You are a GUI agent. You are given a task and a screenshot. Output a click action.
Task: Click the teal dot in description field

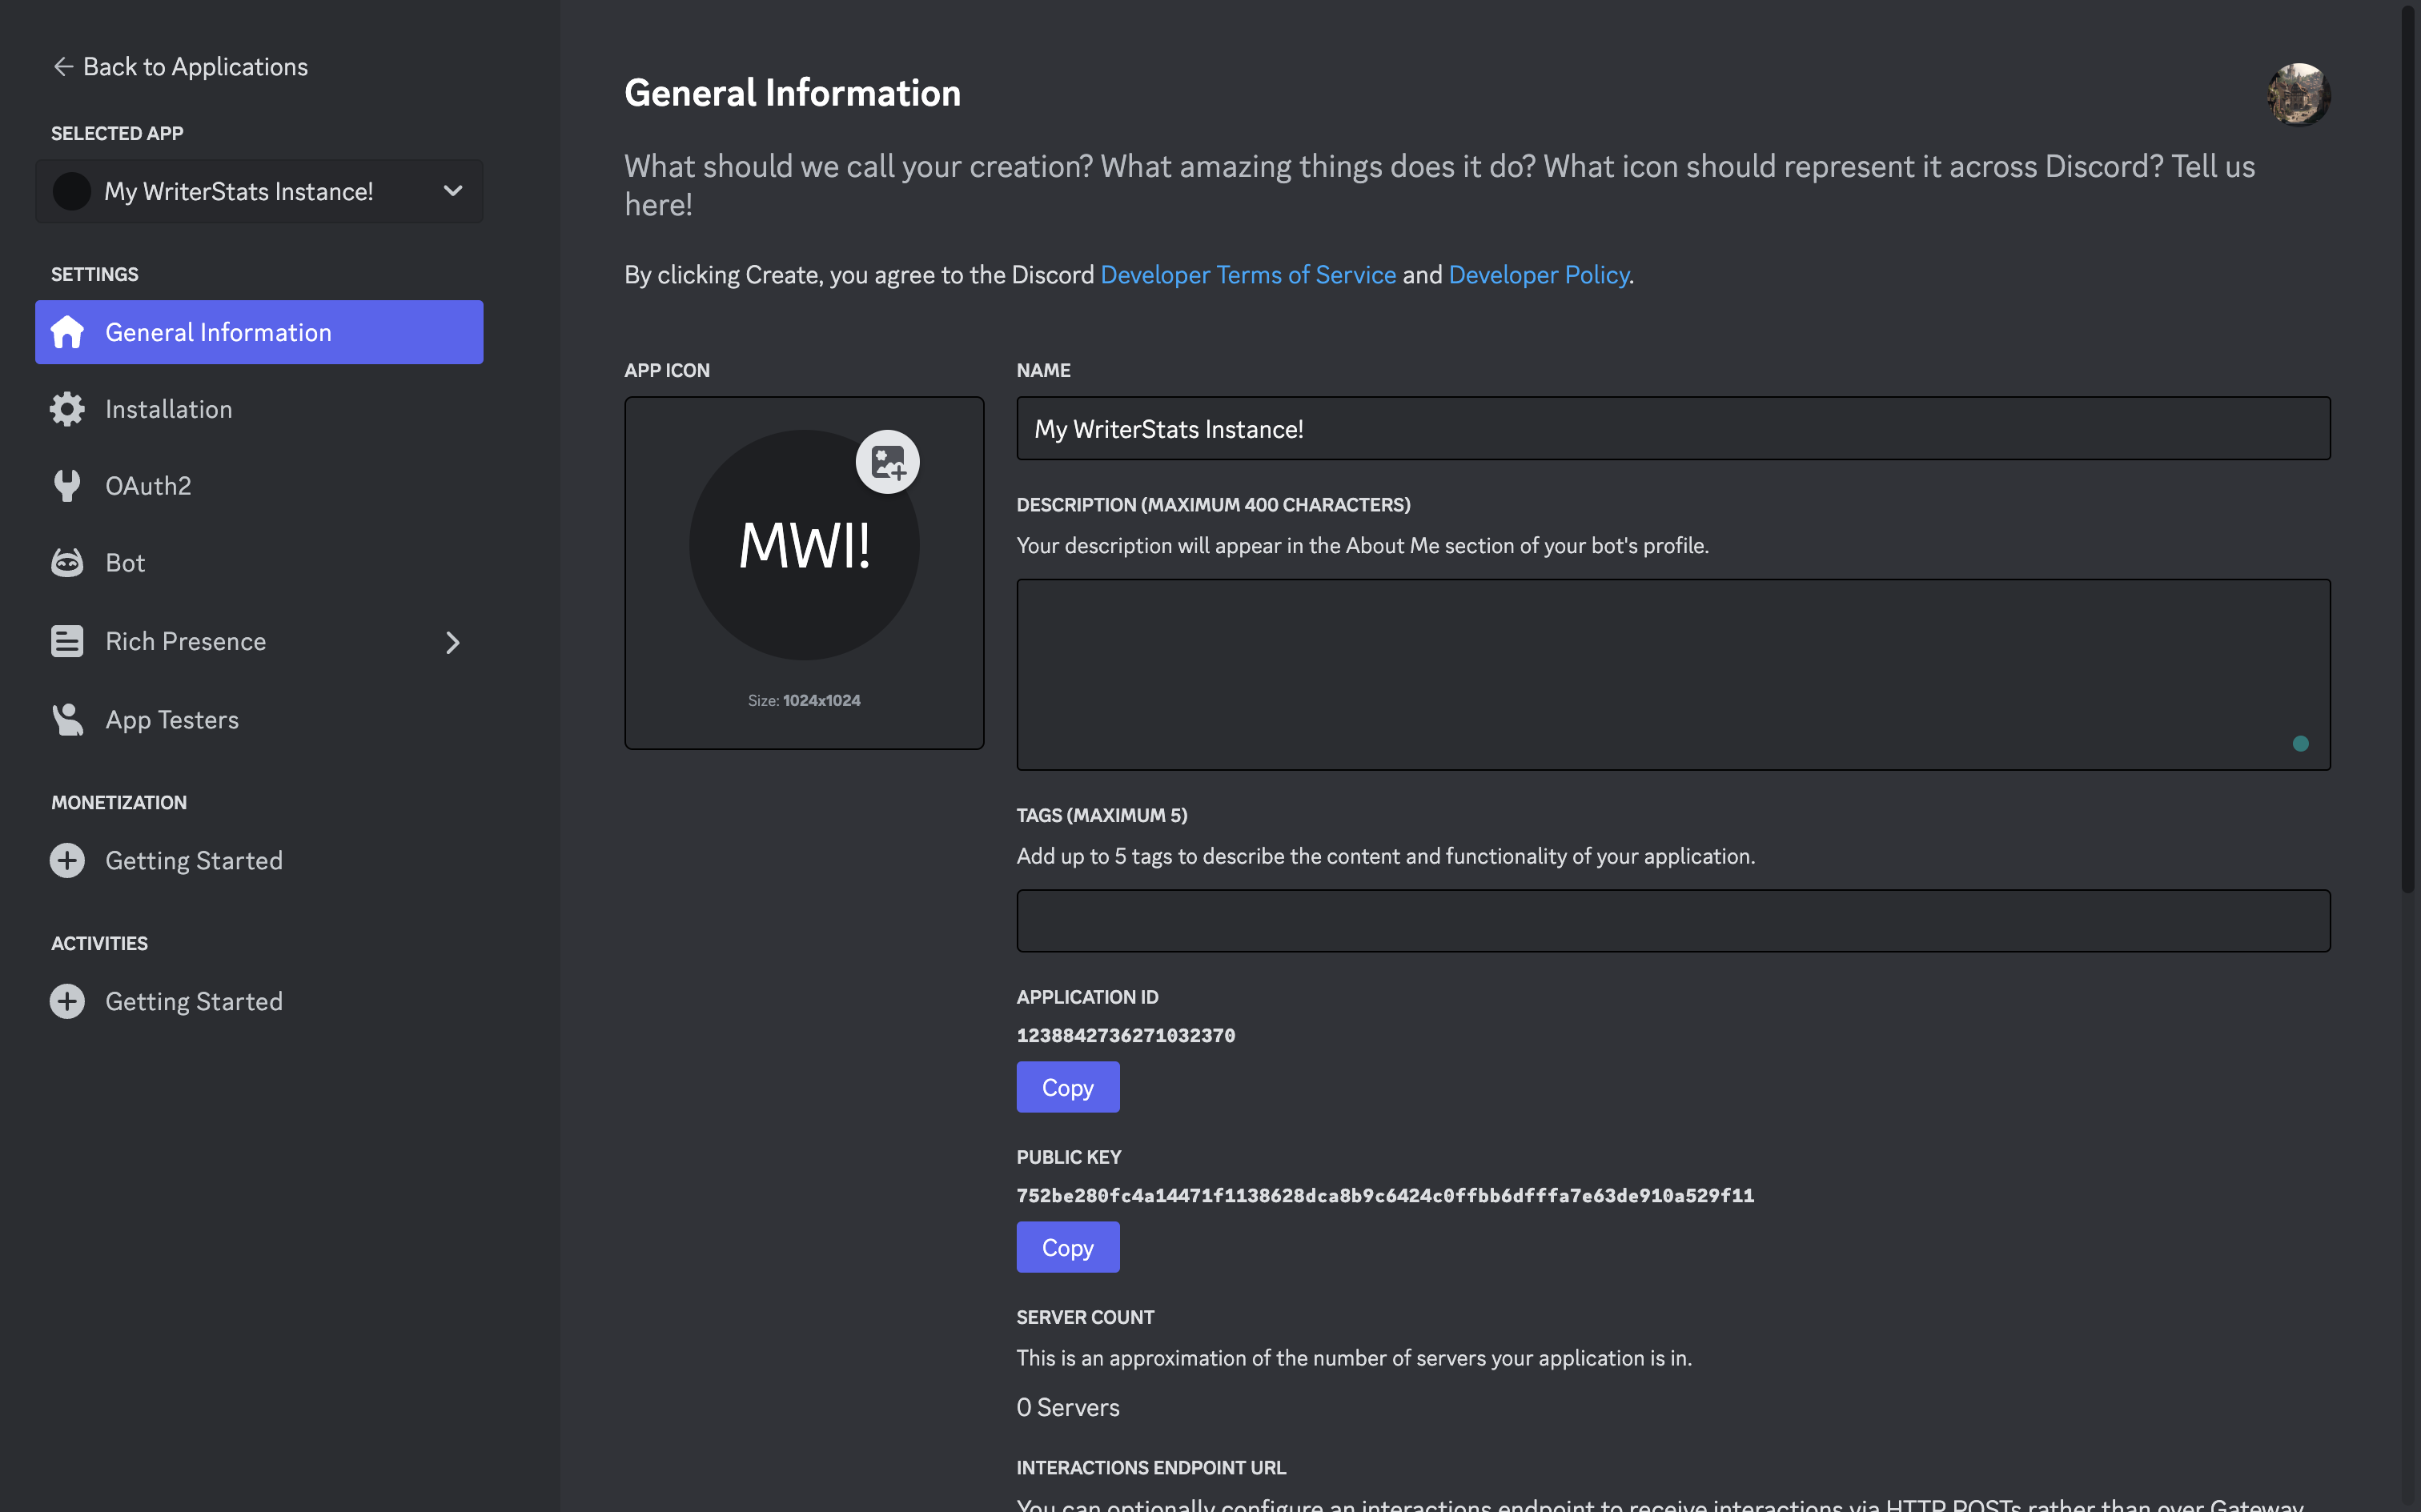pos(2300,743)
